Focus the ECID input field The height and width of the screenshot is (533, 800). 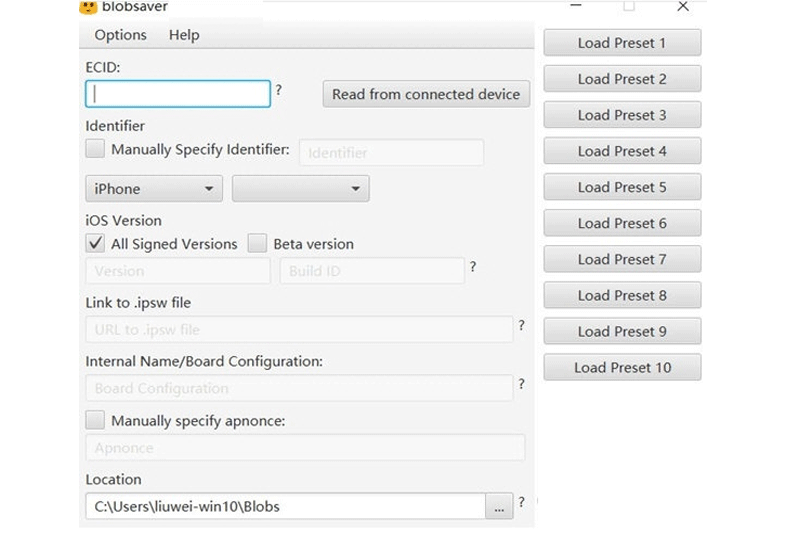(178, 94)
